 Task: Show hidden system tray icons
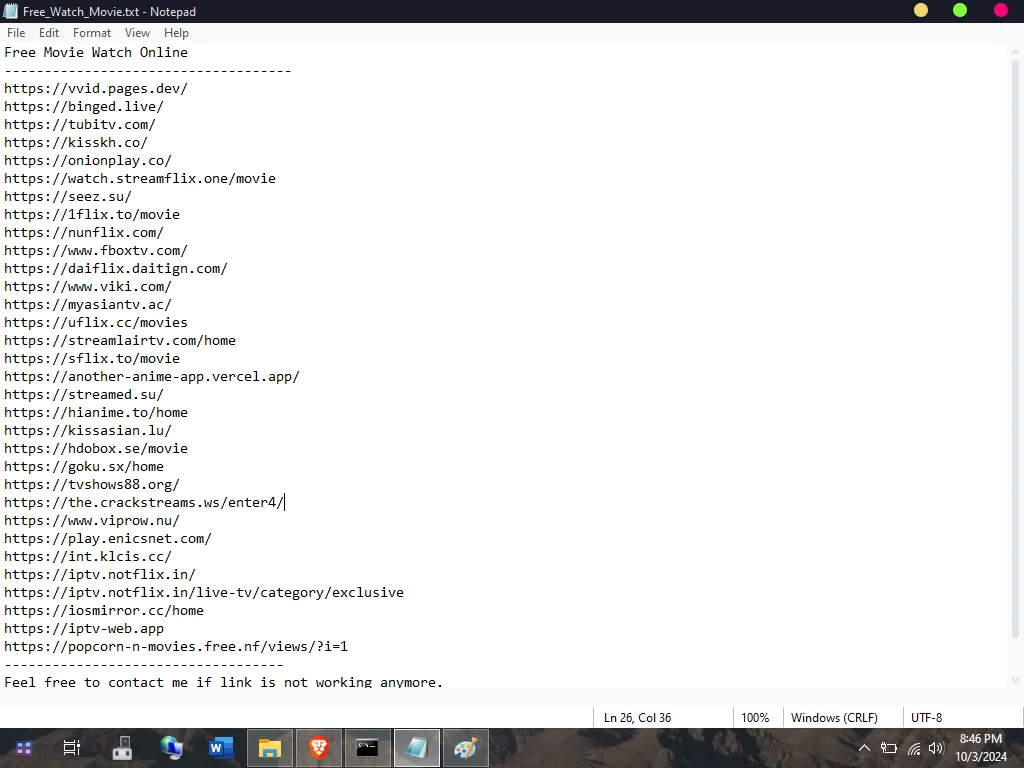(863, 748)
